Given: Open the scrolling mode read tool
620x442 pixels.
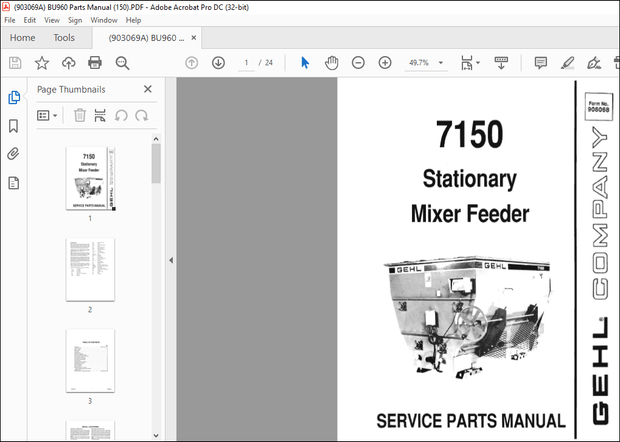Looking at the screenshot, I should [x=501, y=63].
